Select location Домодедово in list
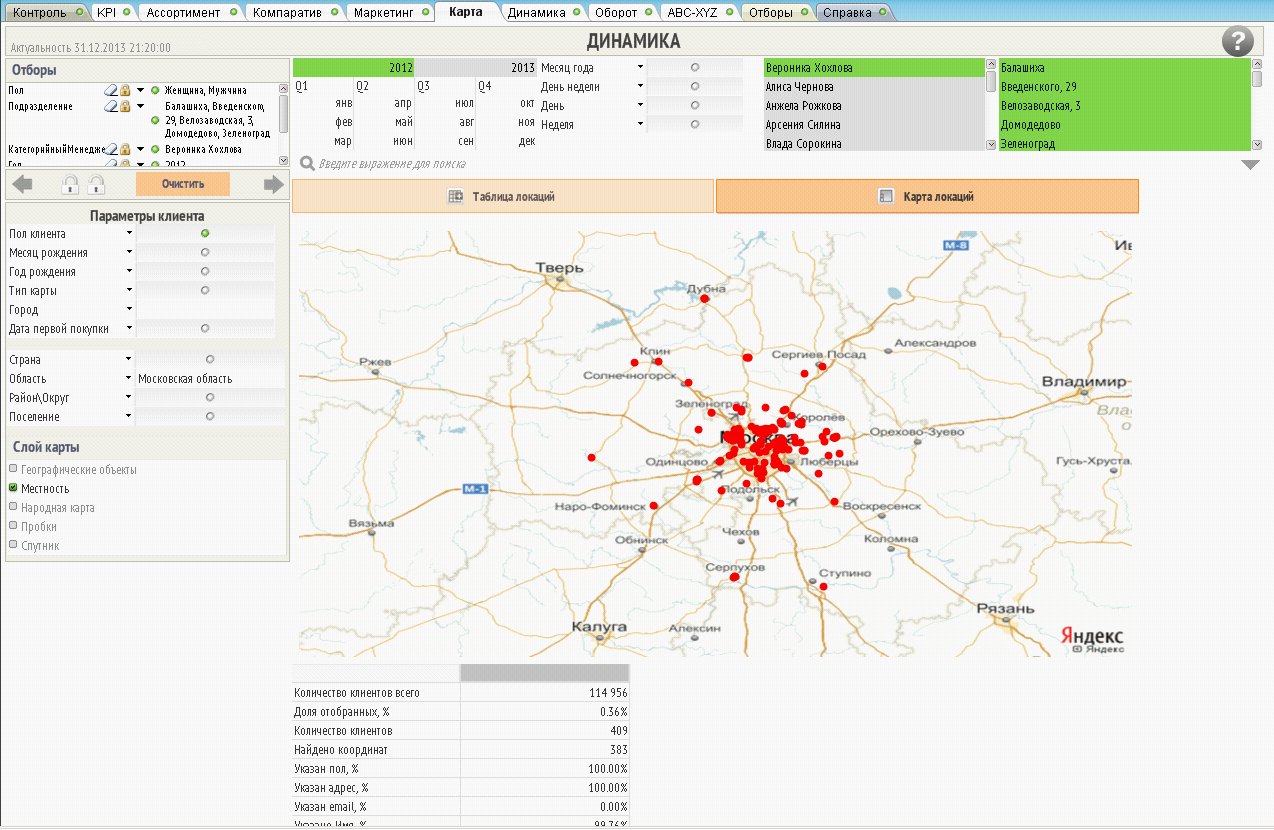This screenshot has height=830, width=1274. coord(1125,125)
